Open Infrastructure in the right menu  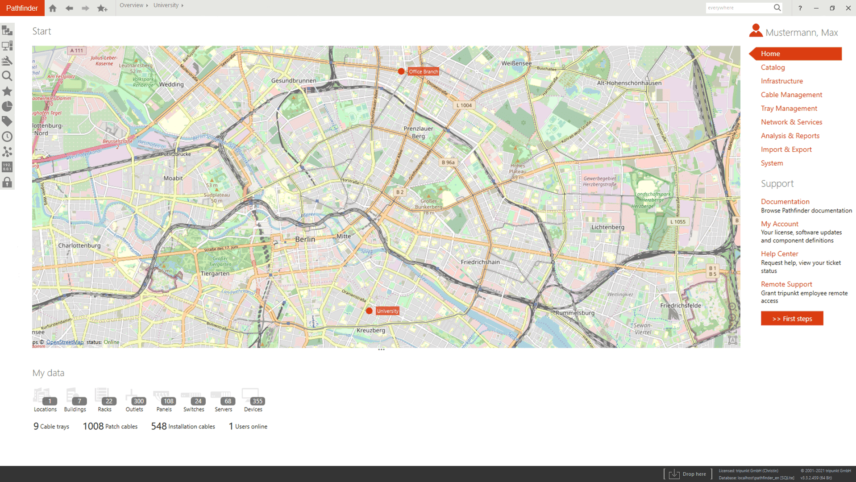pos(782,81)
